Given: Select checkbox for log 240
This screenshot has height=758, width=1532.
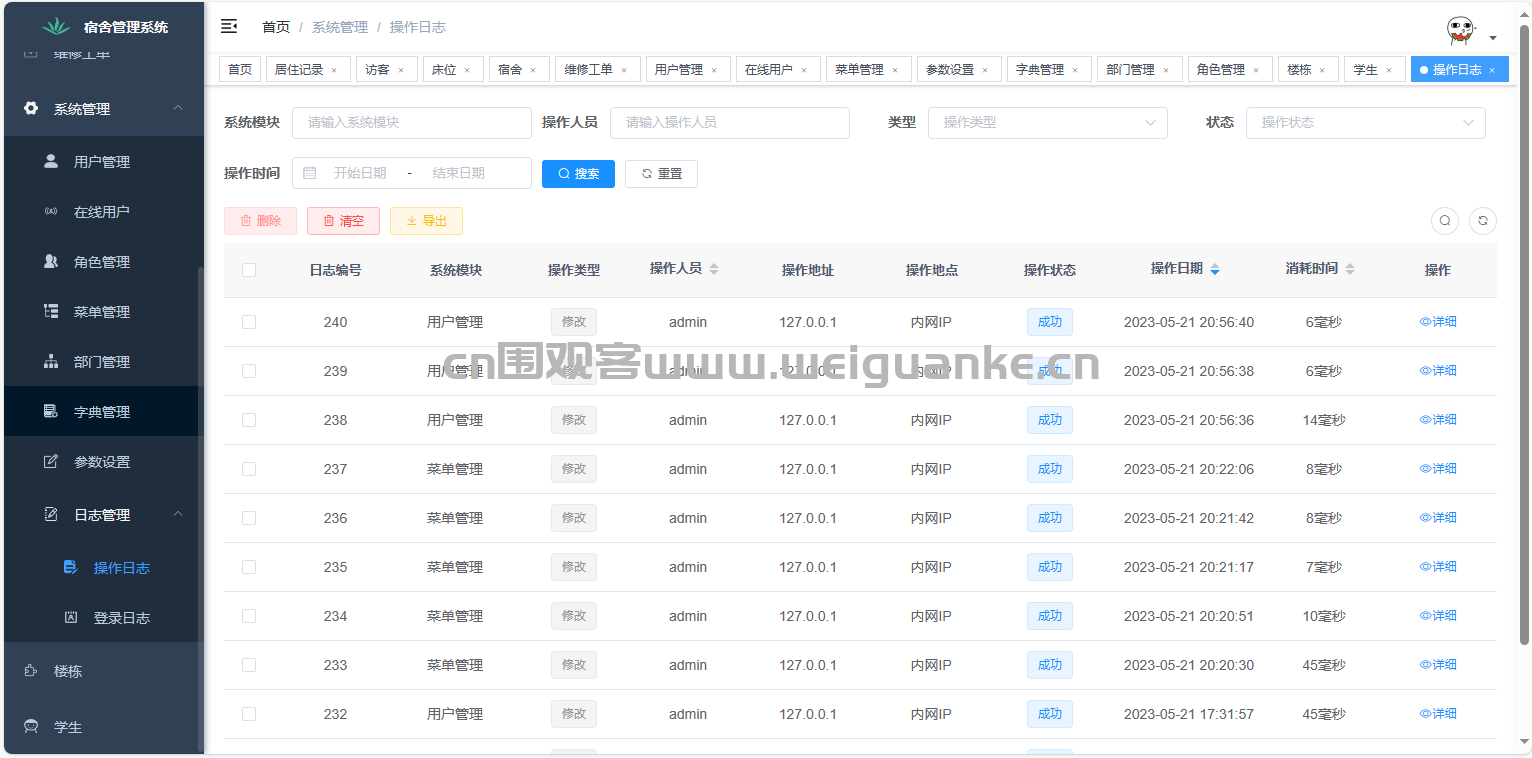Looking at the screenshot, I should point(249,322).
